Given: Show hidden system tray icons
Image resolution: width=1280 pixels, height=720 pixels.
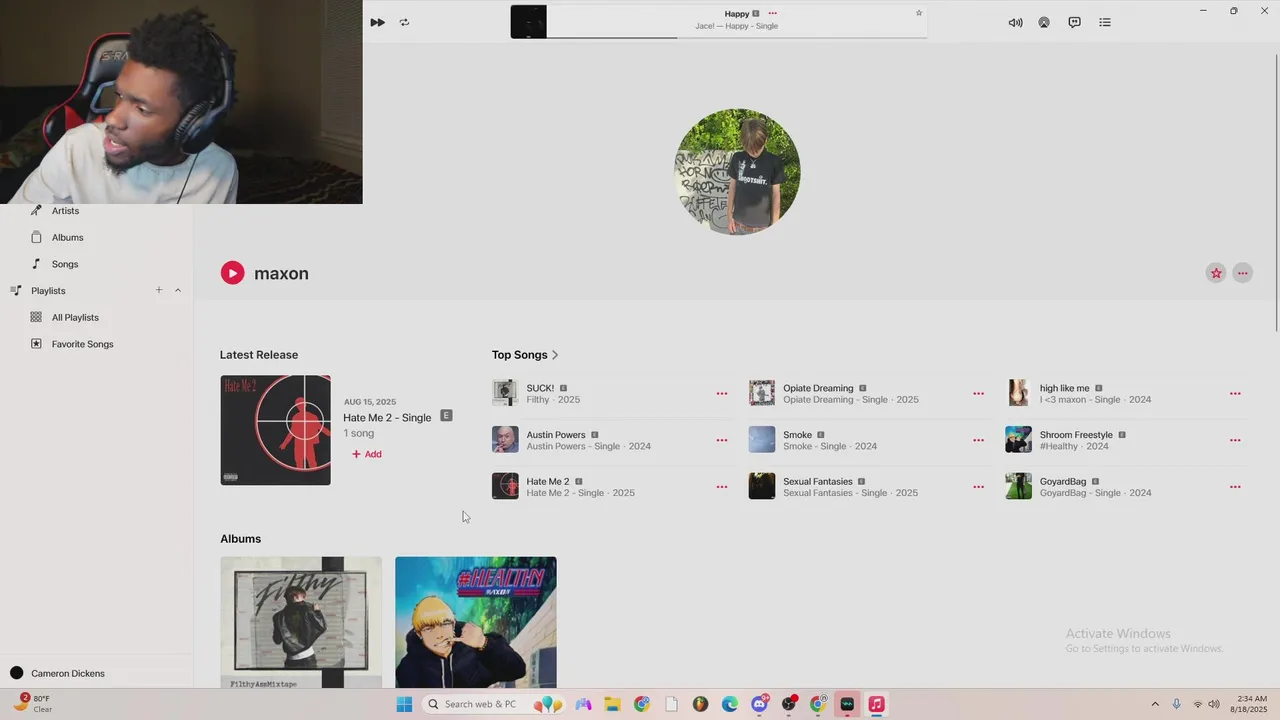Looking at the screenshot, I should [x=1155, y=704].
